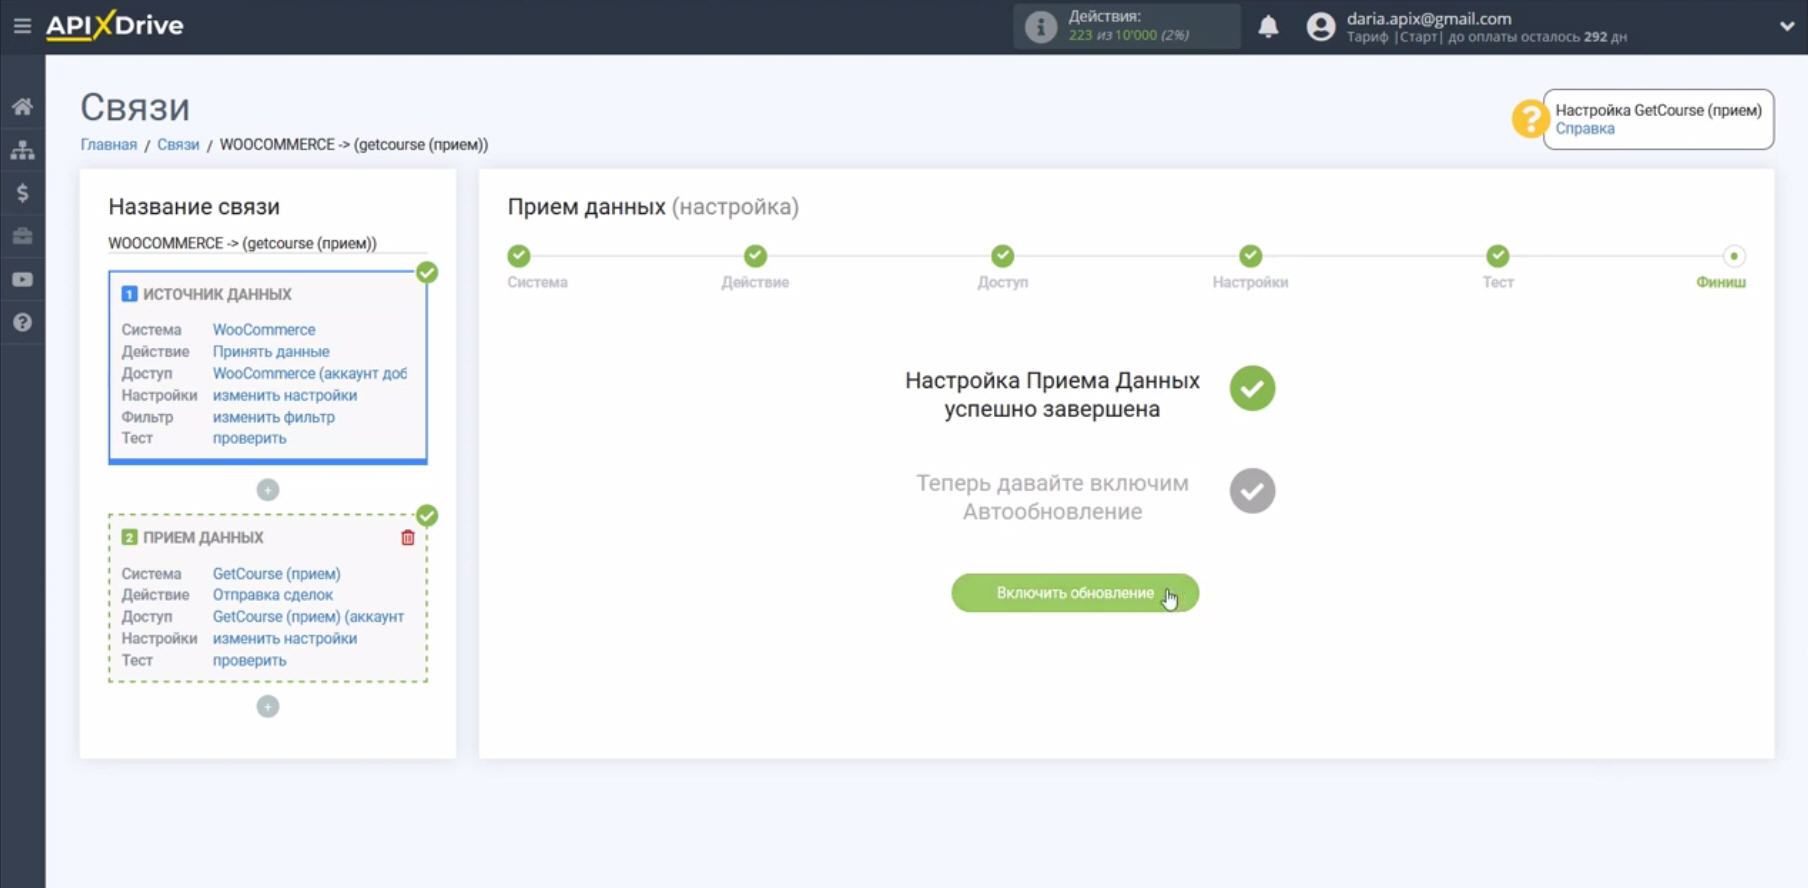
Task: Go to Настройки step marker
Action: tap(1251, 256)
